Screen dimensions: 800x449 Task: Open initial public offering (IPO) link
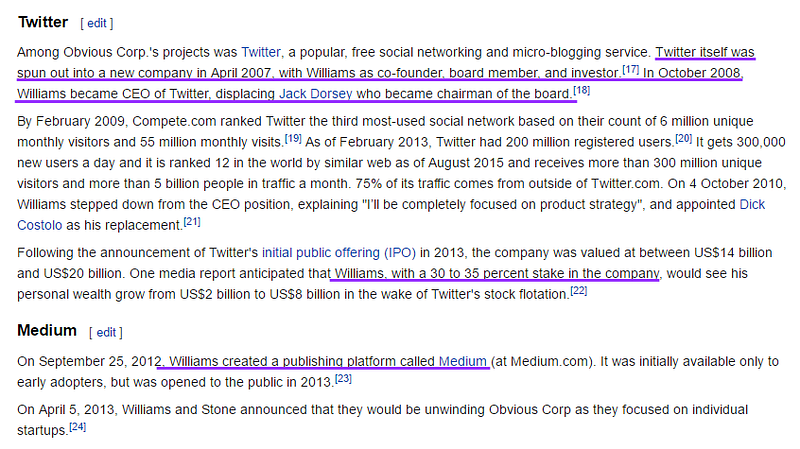click(339, 253)
